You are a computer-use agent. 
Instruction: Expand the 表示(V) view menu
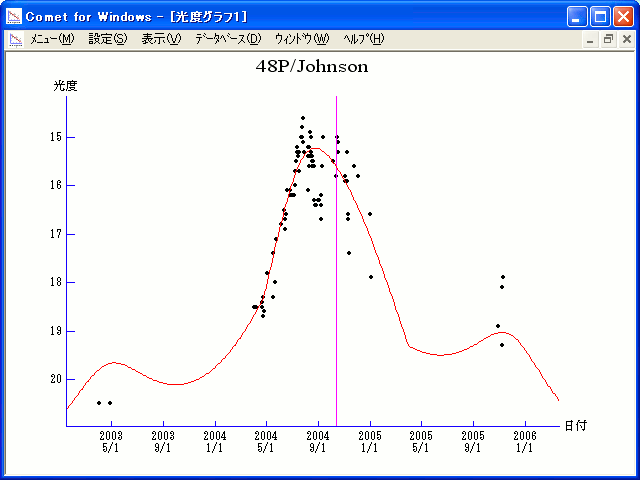(x=161, y=39)
